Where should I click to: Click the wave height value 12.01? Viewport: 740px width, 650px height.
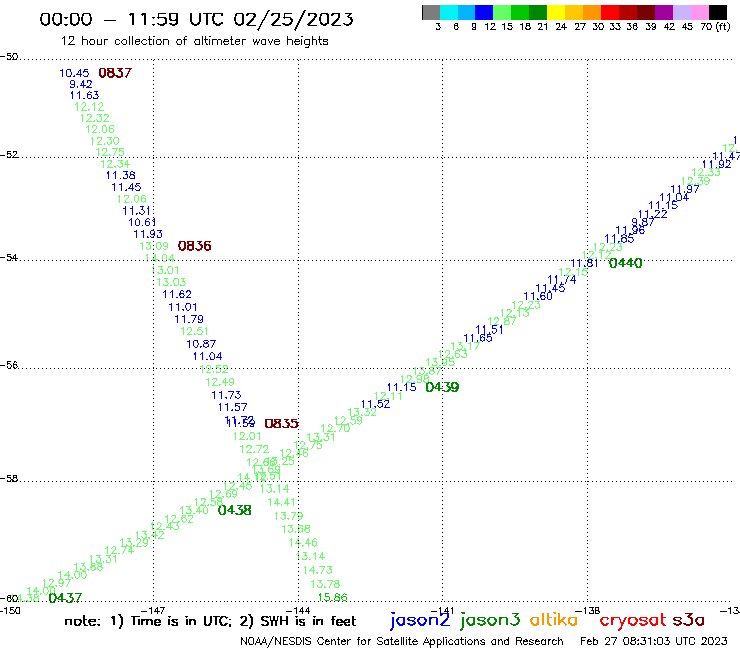pyautogui.click(x=247, y=436)
